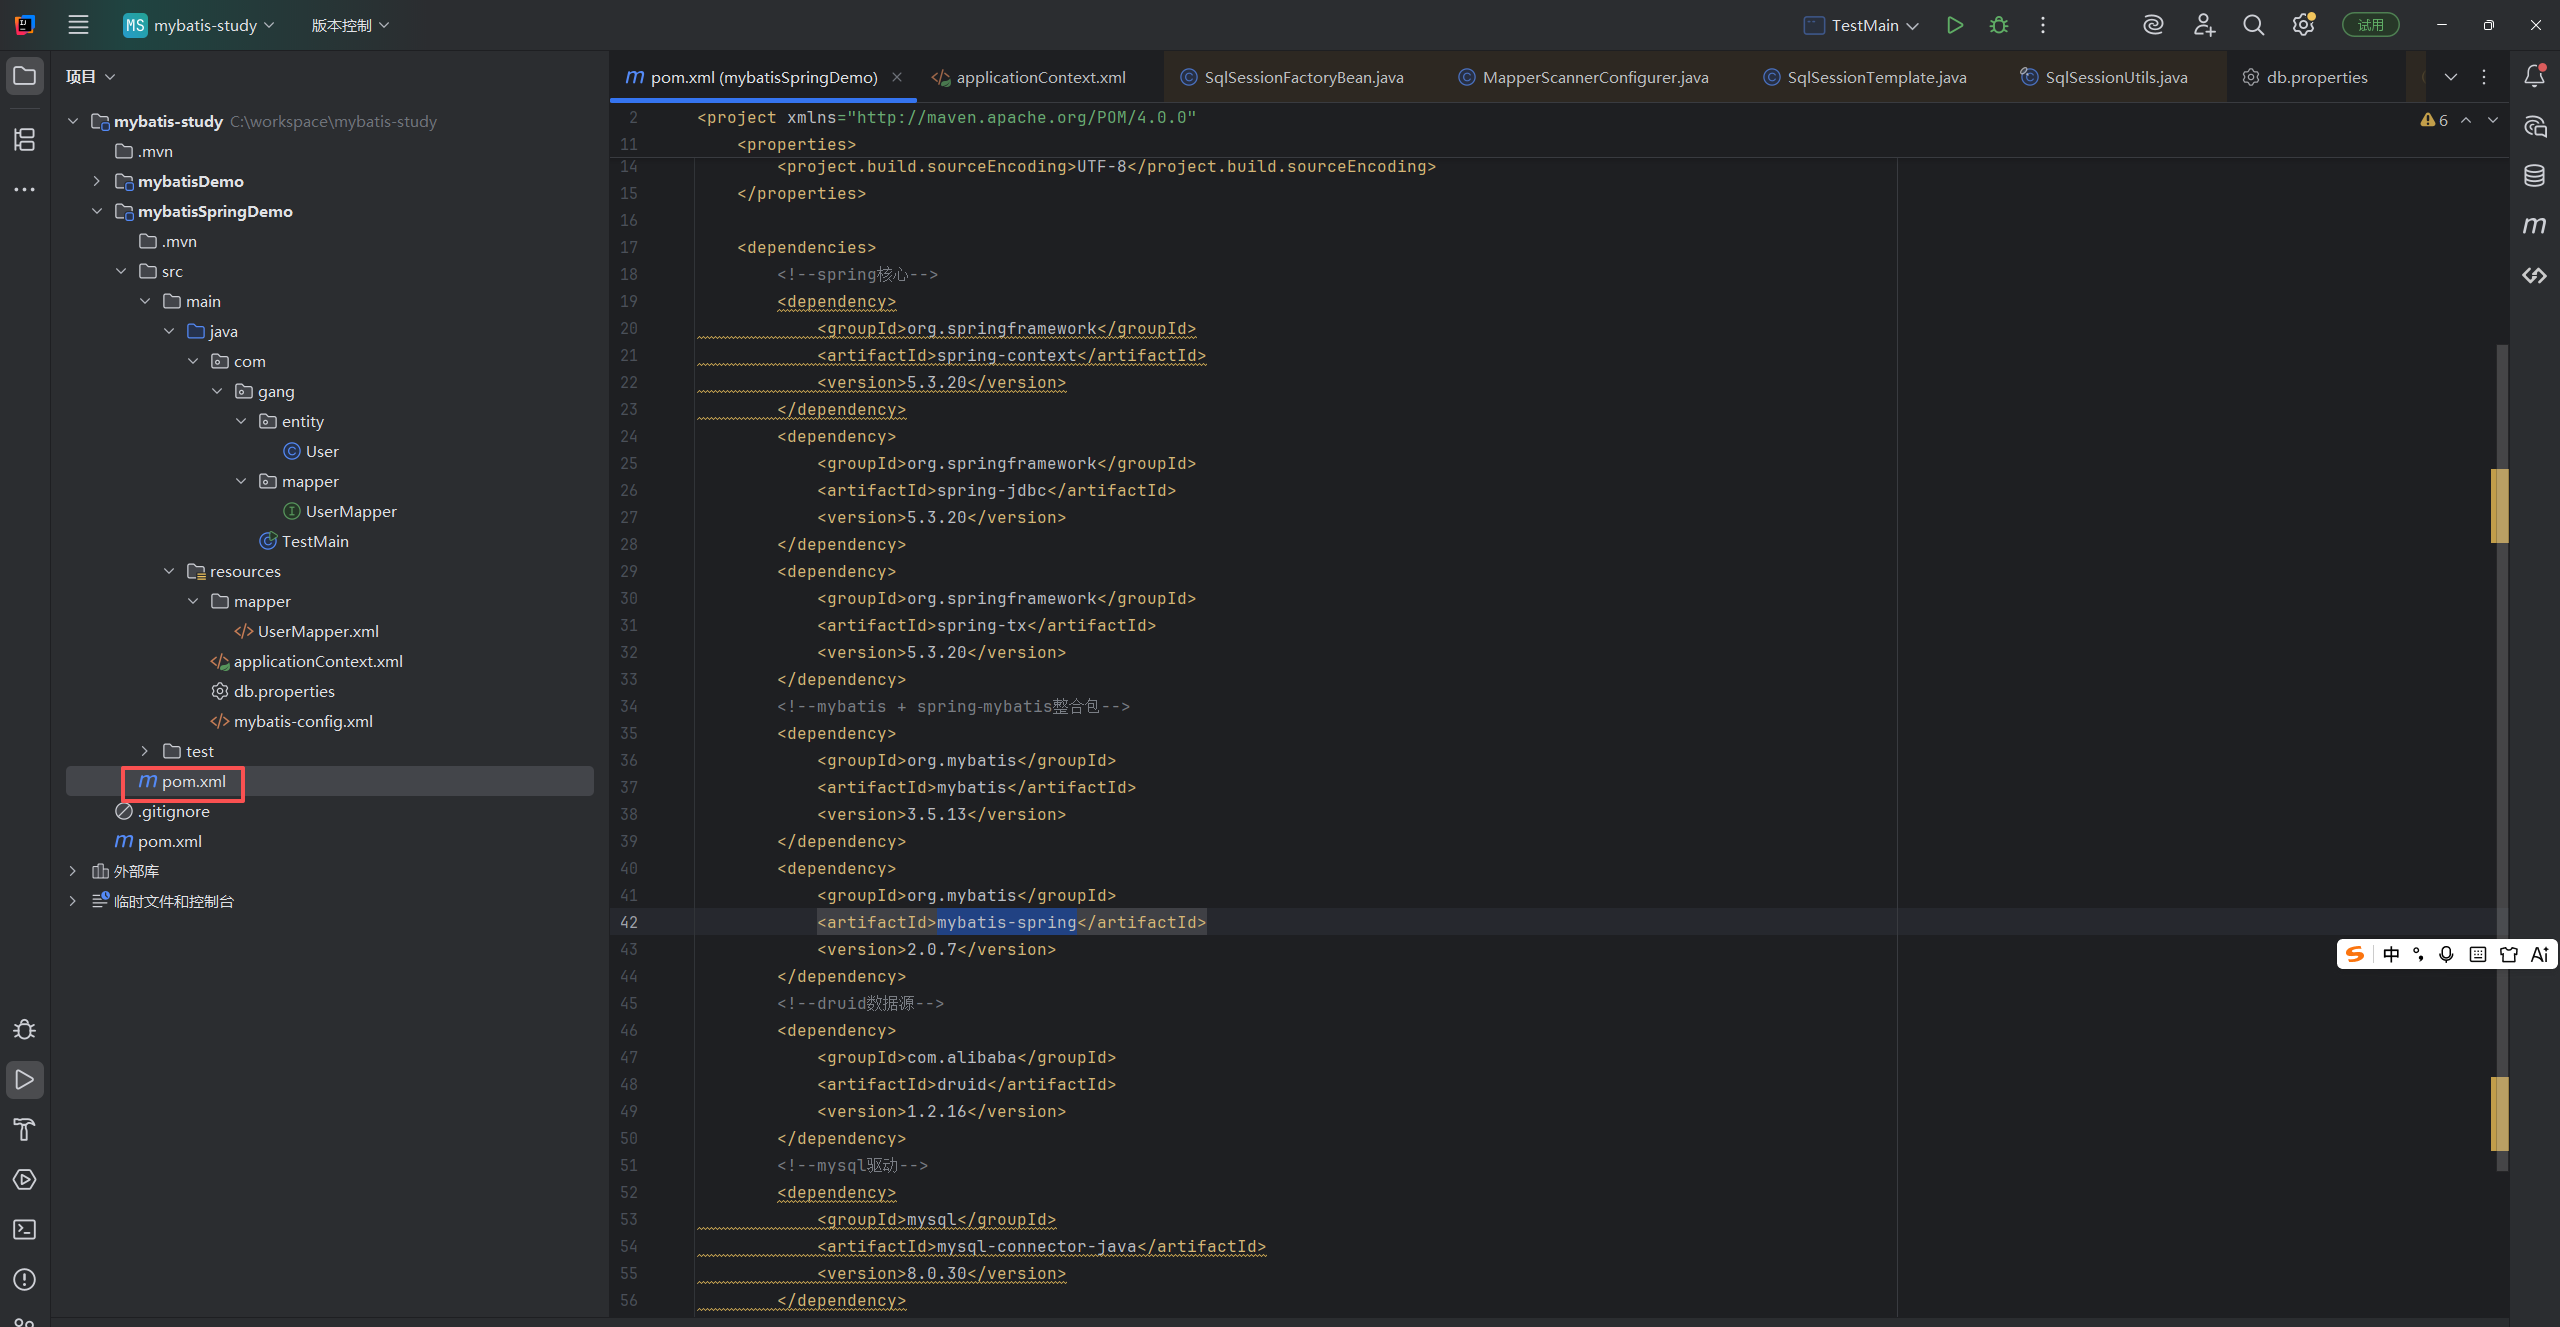Toggle Sogou punctuation mode

[2418, 954]
